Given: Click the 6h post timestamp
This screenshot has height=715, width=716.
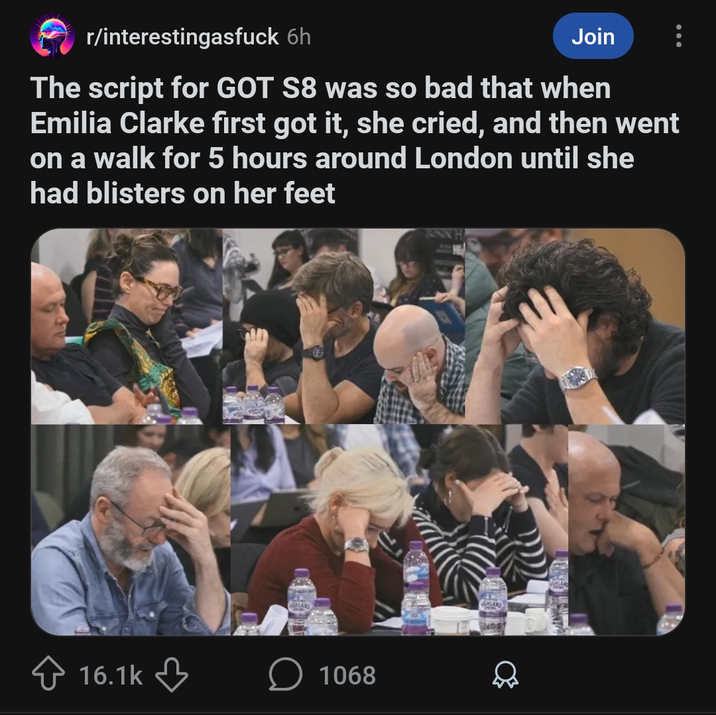Looking at the screenshot, I should 298,37.
